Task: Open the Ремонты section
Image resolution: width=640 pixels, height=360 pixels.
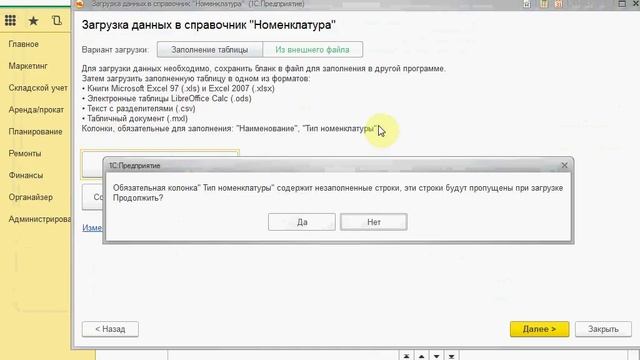Action: 25,153
